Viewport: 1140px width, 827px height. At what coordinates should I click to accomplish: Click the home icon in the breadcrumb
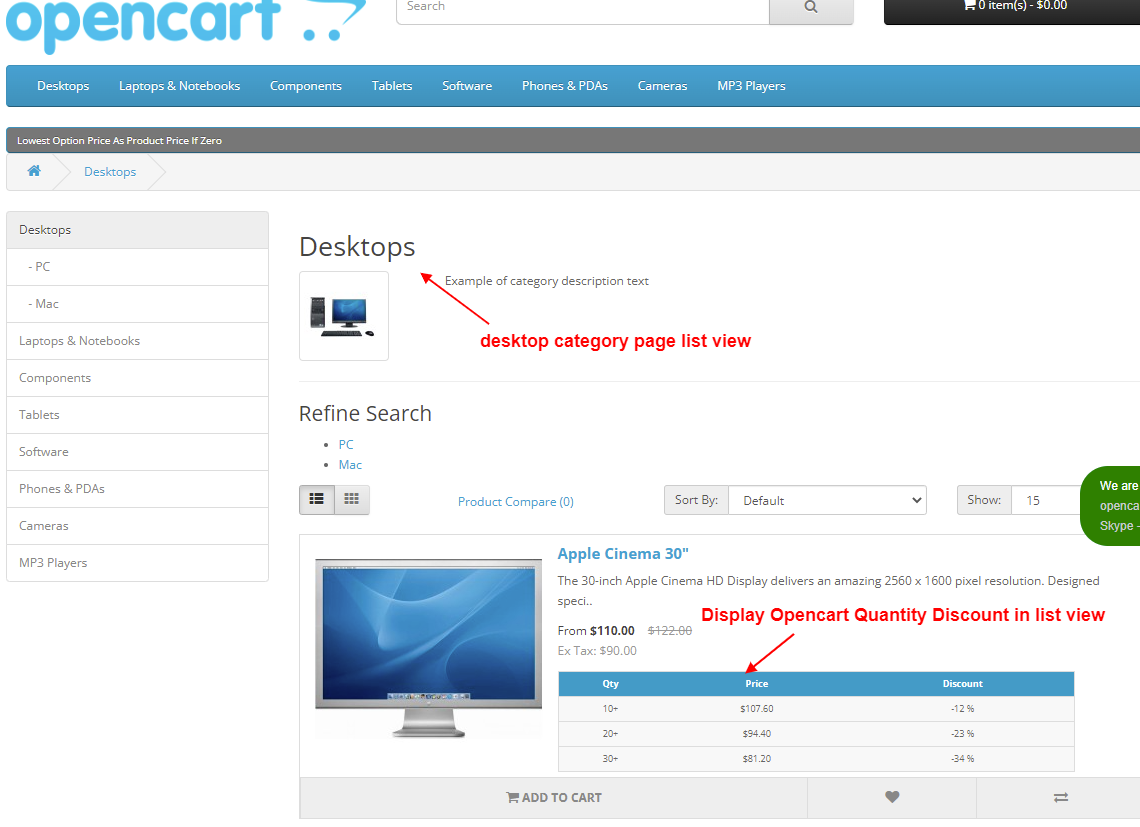(34, 171)
